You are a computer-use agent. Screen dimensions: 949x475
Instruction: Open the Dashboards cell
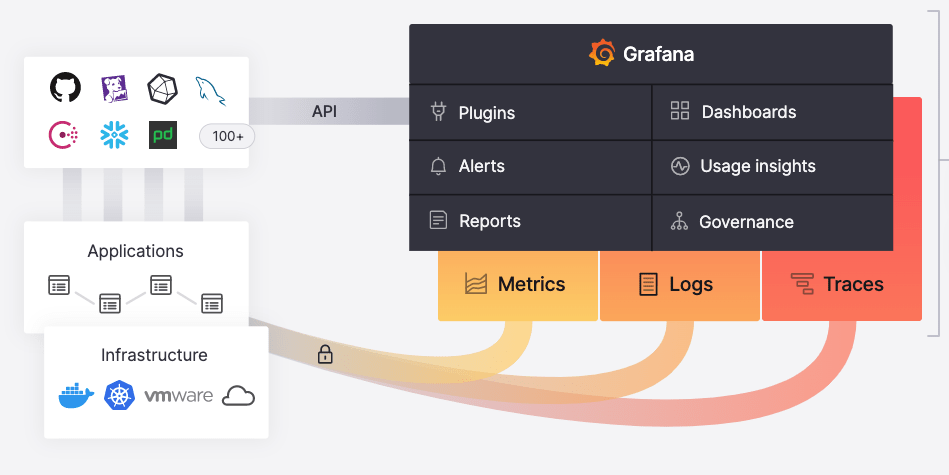(x=772, y=112)
